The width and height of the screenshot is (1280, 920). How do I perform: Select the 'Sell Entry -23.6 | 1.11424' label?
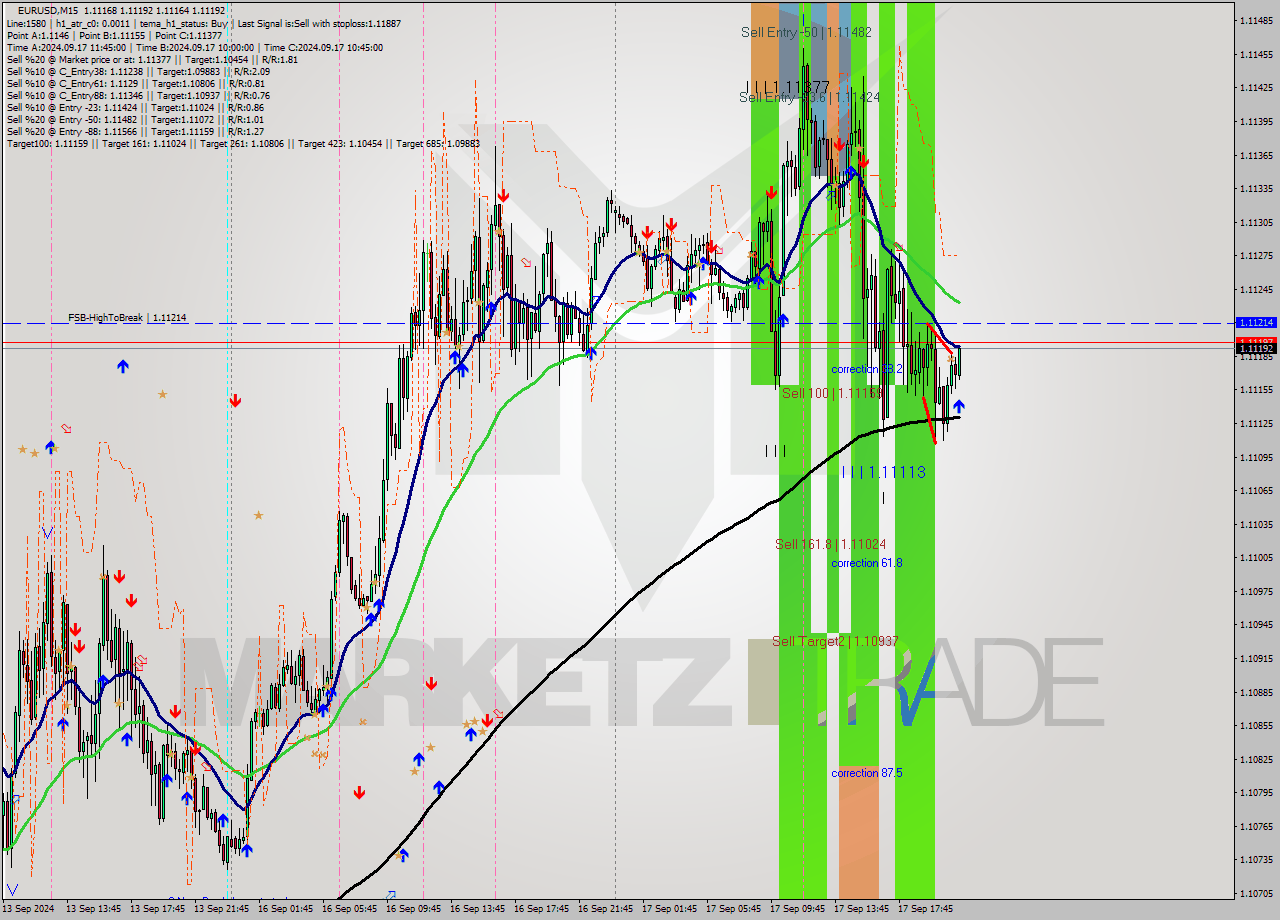pyautogui.click(x=809, y=97)
